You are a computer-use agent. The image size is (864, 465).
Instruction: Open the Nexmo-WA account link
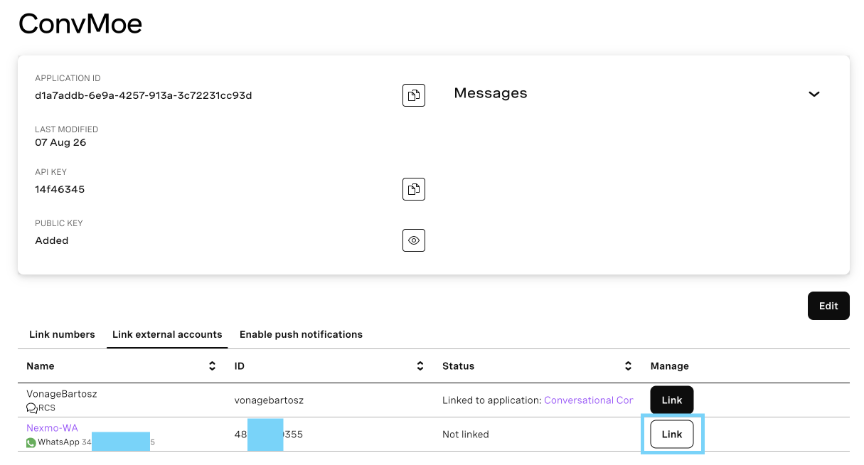(52, 428)
